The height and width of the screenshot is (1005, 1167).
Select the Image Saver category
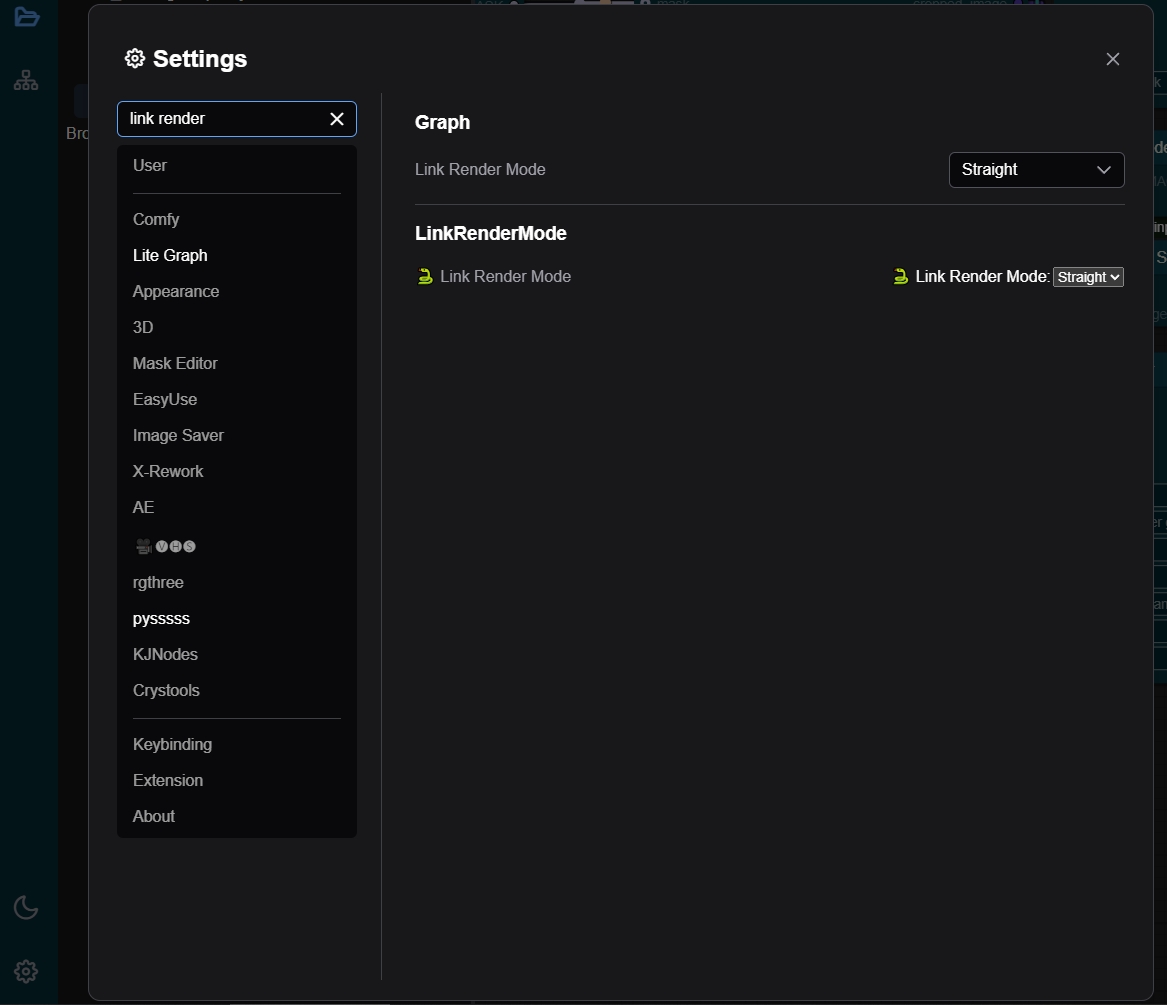coord(237,436)
